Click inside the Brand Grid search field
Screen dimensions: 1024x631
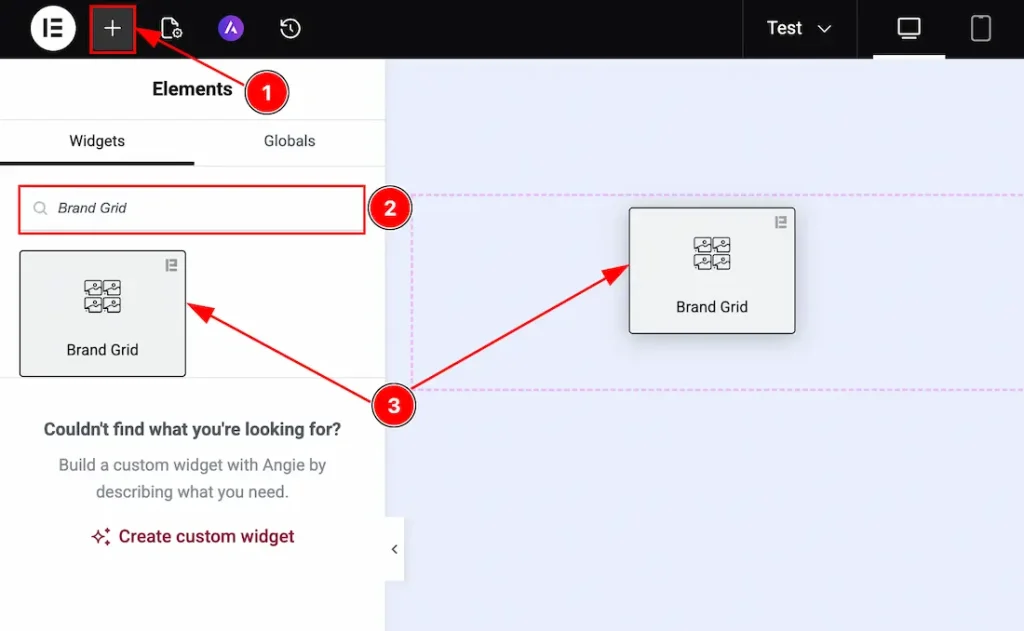pos(190,209)
